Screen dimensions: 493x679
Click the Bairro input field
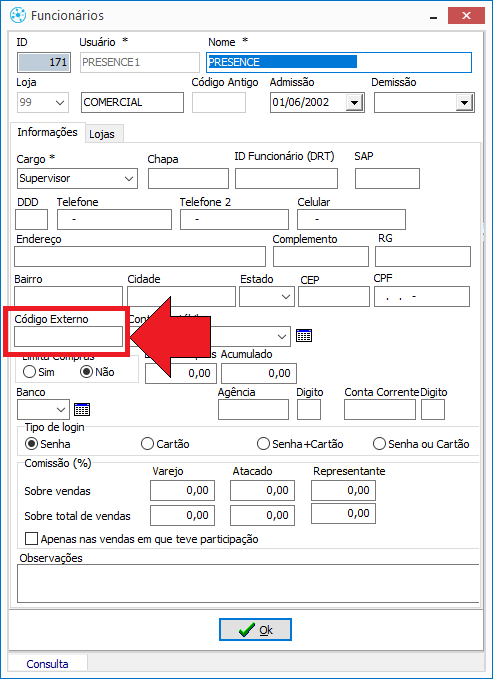pos(68,297)
